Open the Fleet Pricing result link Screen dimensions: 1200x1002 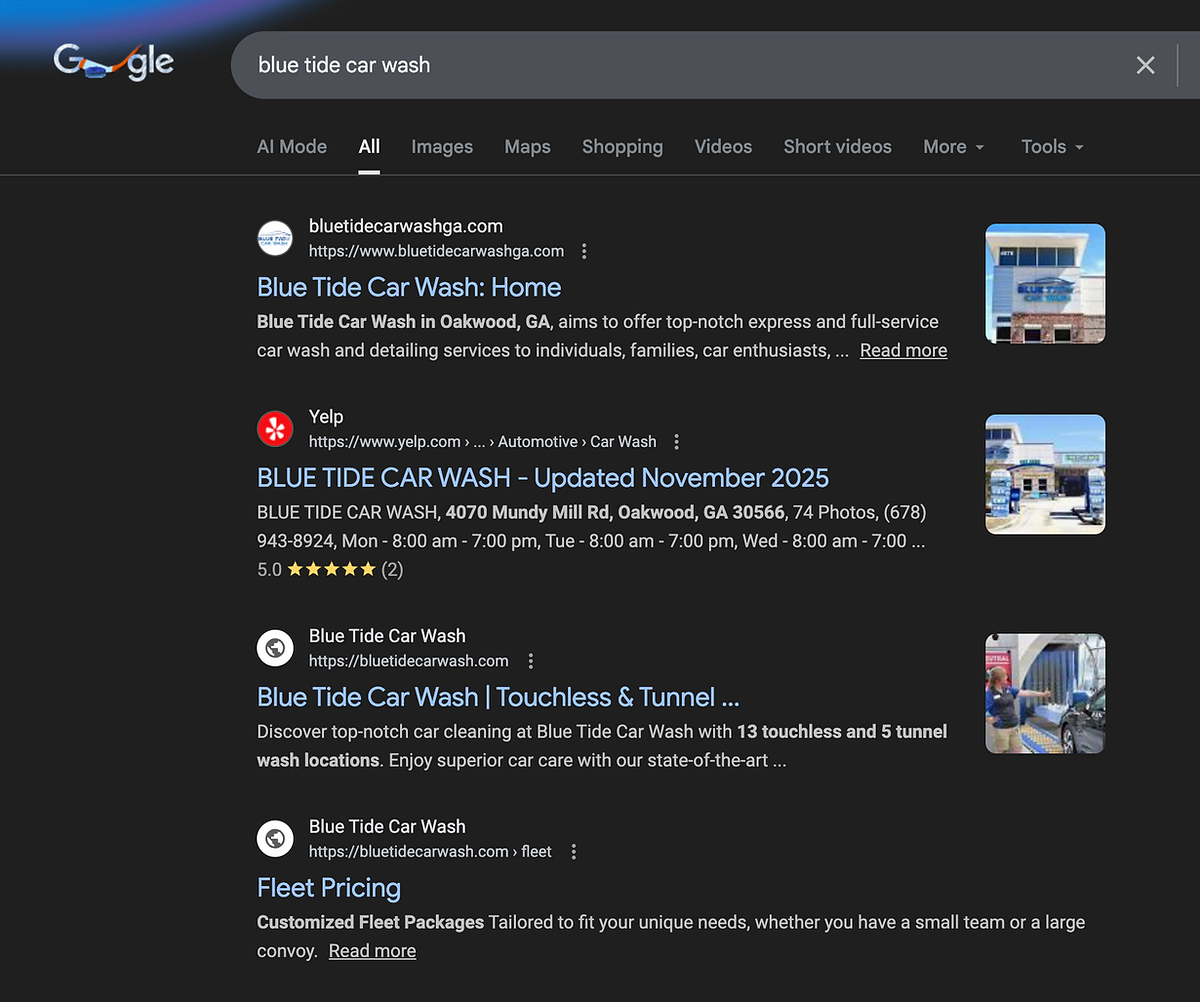[x=329, y=888]
